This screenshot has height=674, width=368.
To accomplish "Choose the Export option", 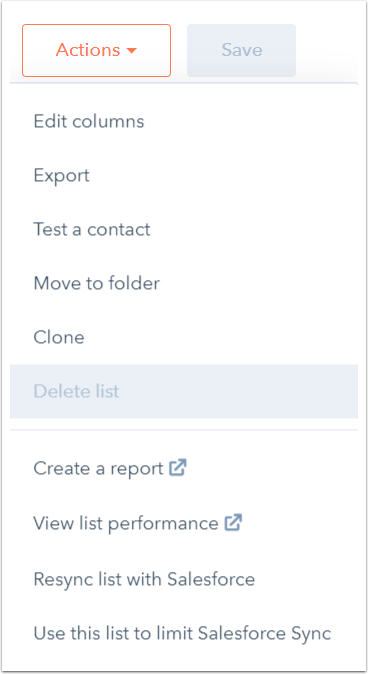I will click(x=184, y=175).
